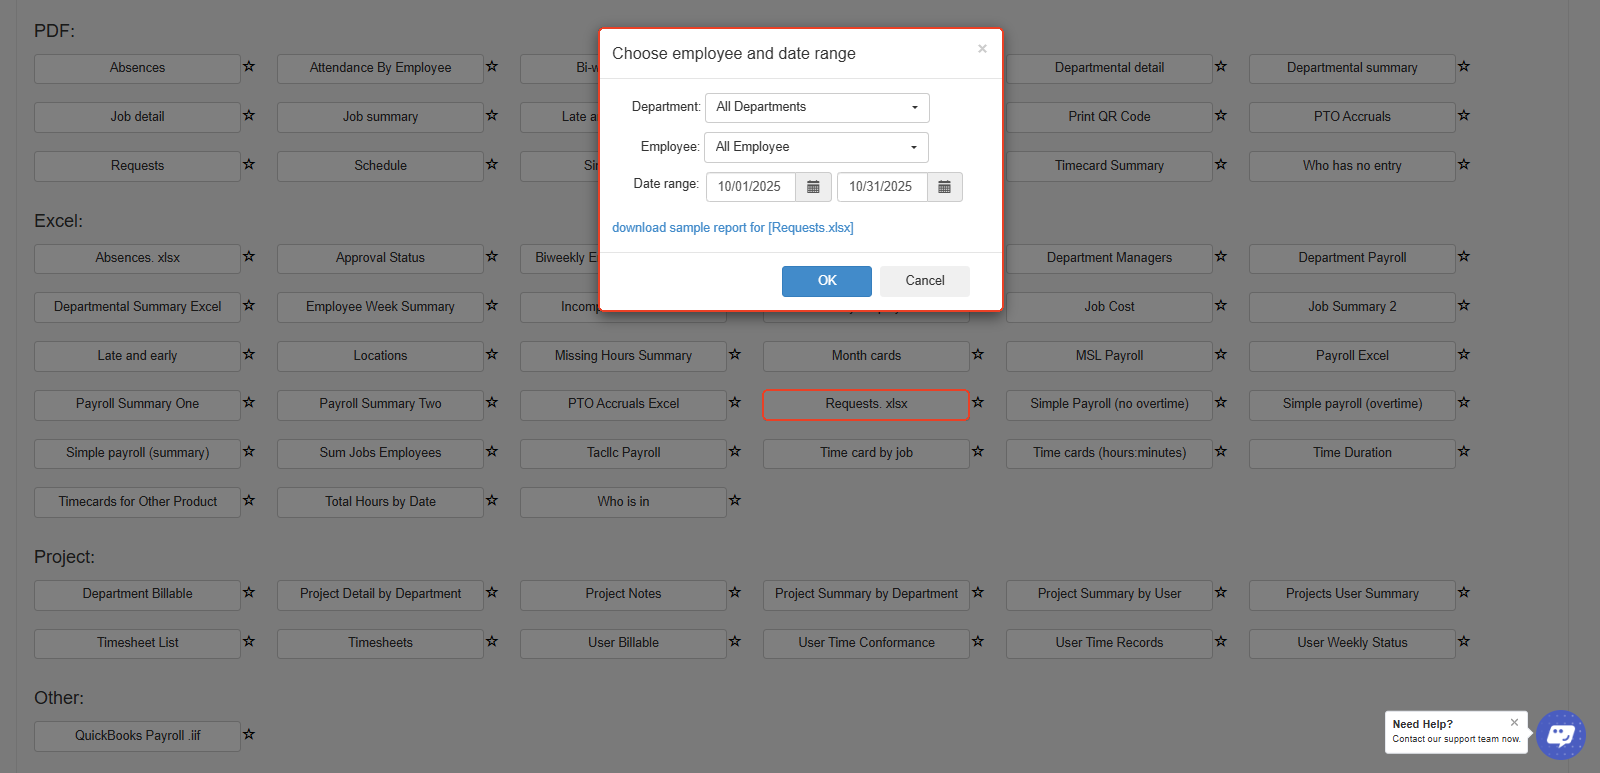
Task: Star the Departmental summary report
Action: [x=1464, y=67]
